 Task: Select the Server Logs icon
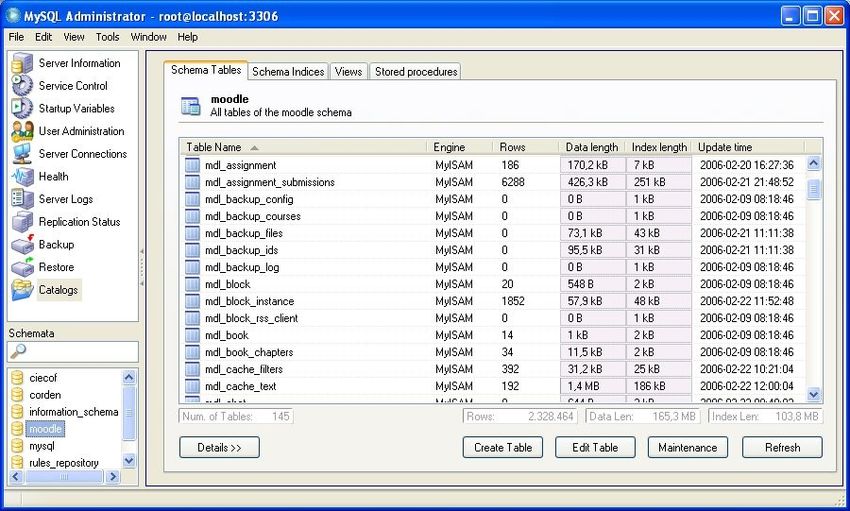pyautogui.click(x=22, y=199)
